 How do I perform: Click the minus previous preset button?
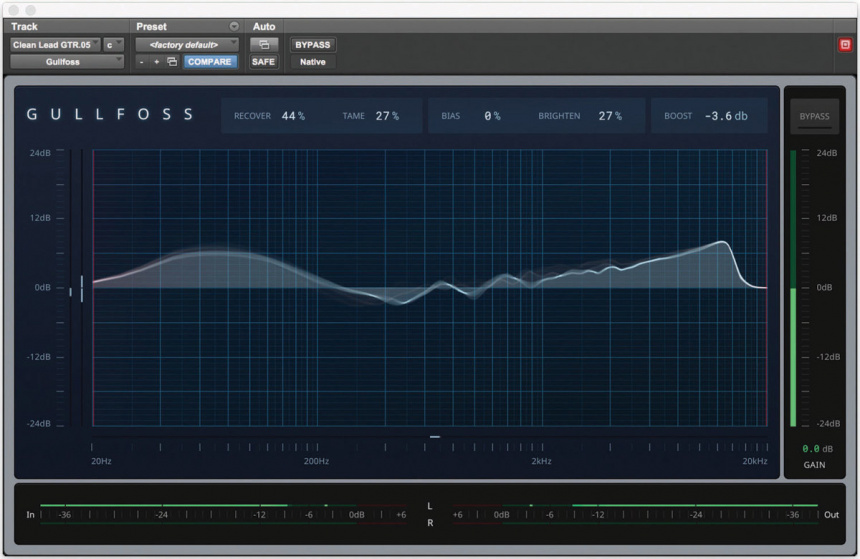pyautogui.click(x=142, y=62)
